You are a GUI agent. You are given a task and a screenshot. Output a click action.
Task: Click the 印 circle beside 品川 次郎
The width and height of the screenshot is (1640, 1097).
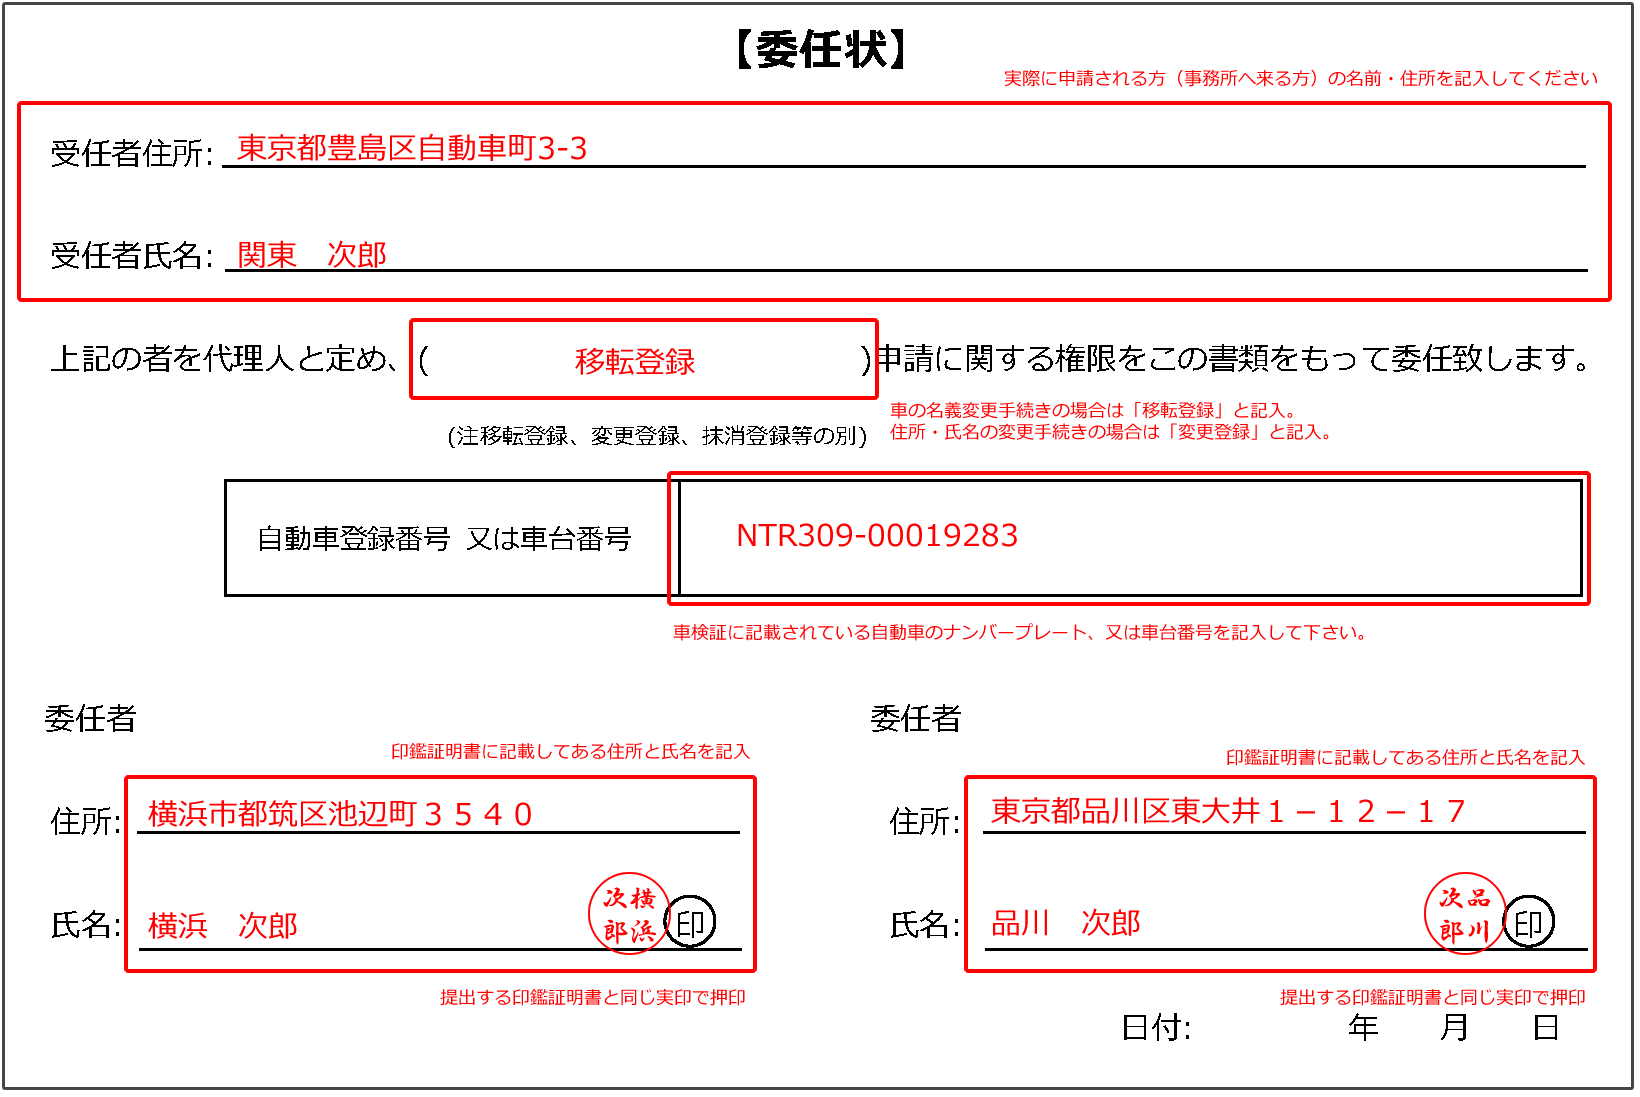1528,922
